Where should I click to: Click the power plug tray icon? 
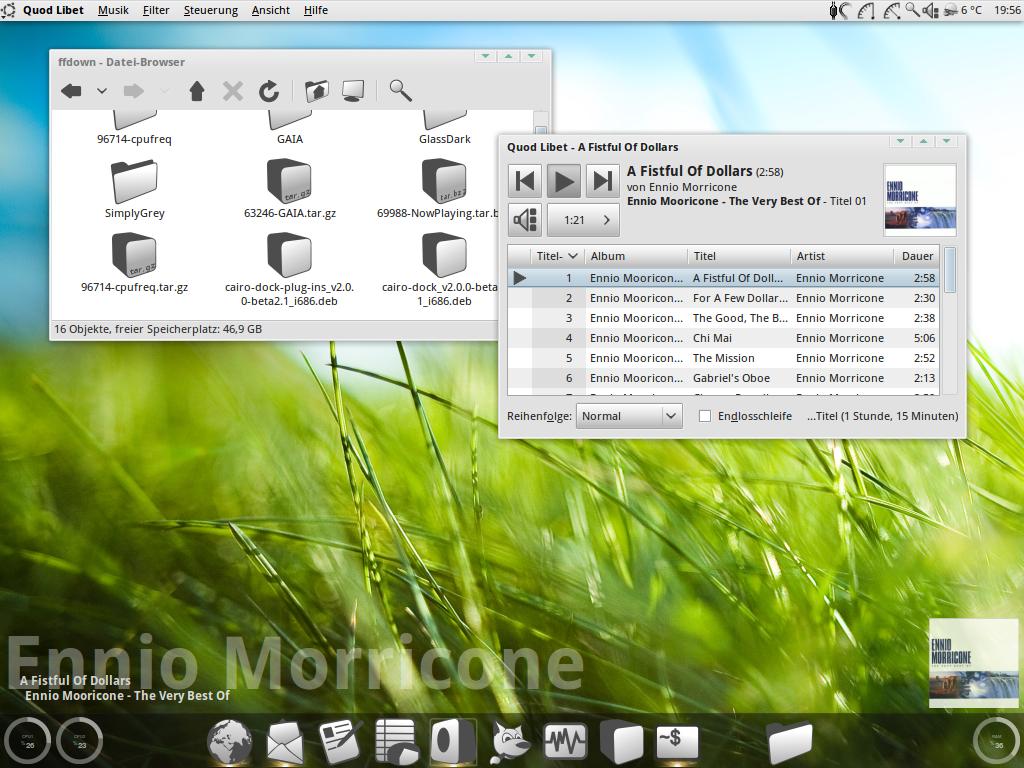[834, 10]
